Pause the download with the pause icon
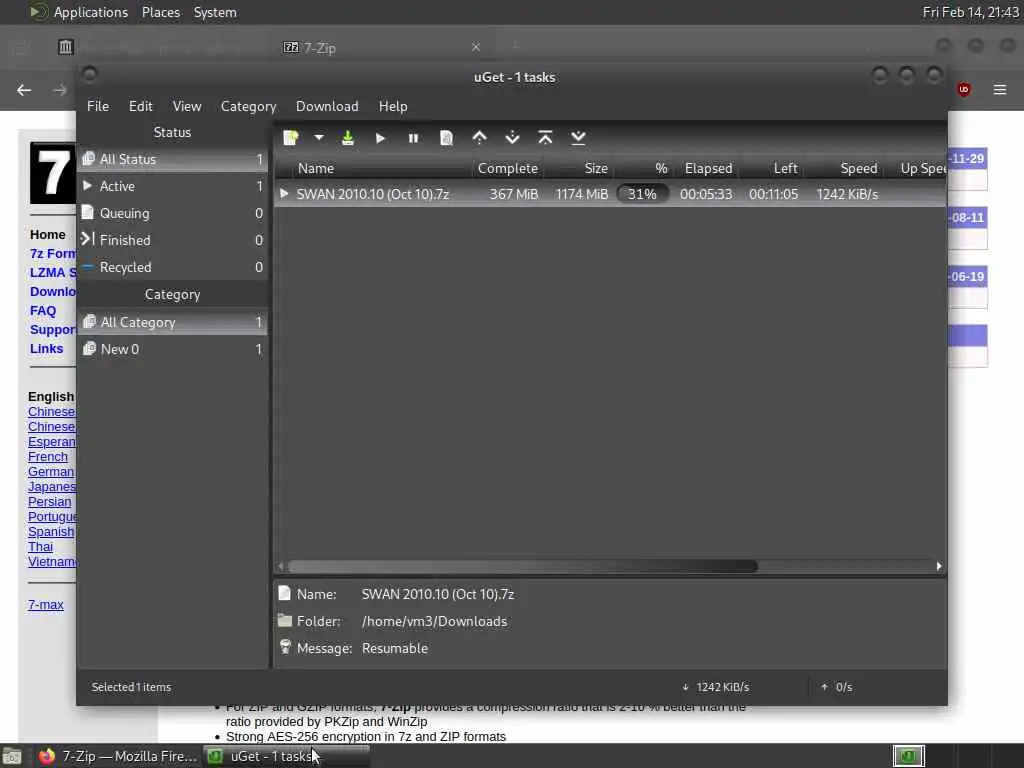Image resolution: width=1024 pixels, height=768 pixels. pyautogui.click(x=413, y=138)
